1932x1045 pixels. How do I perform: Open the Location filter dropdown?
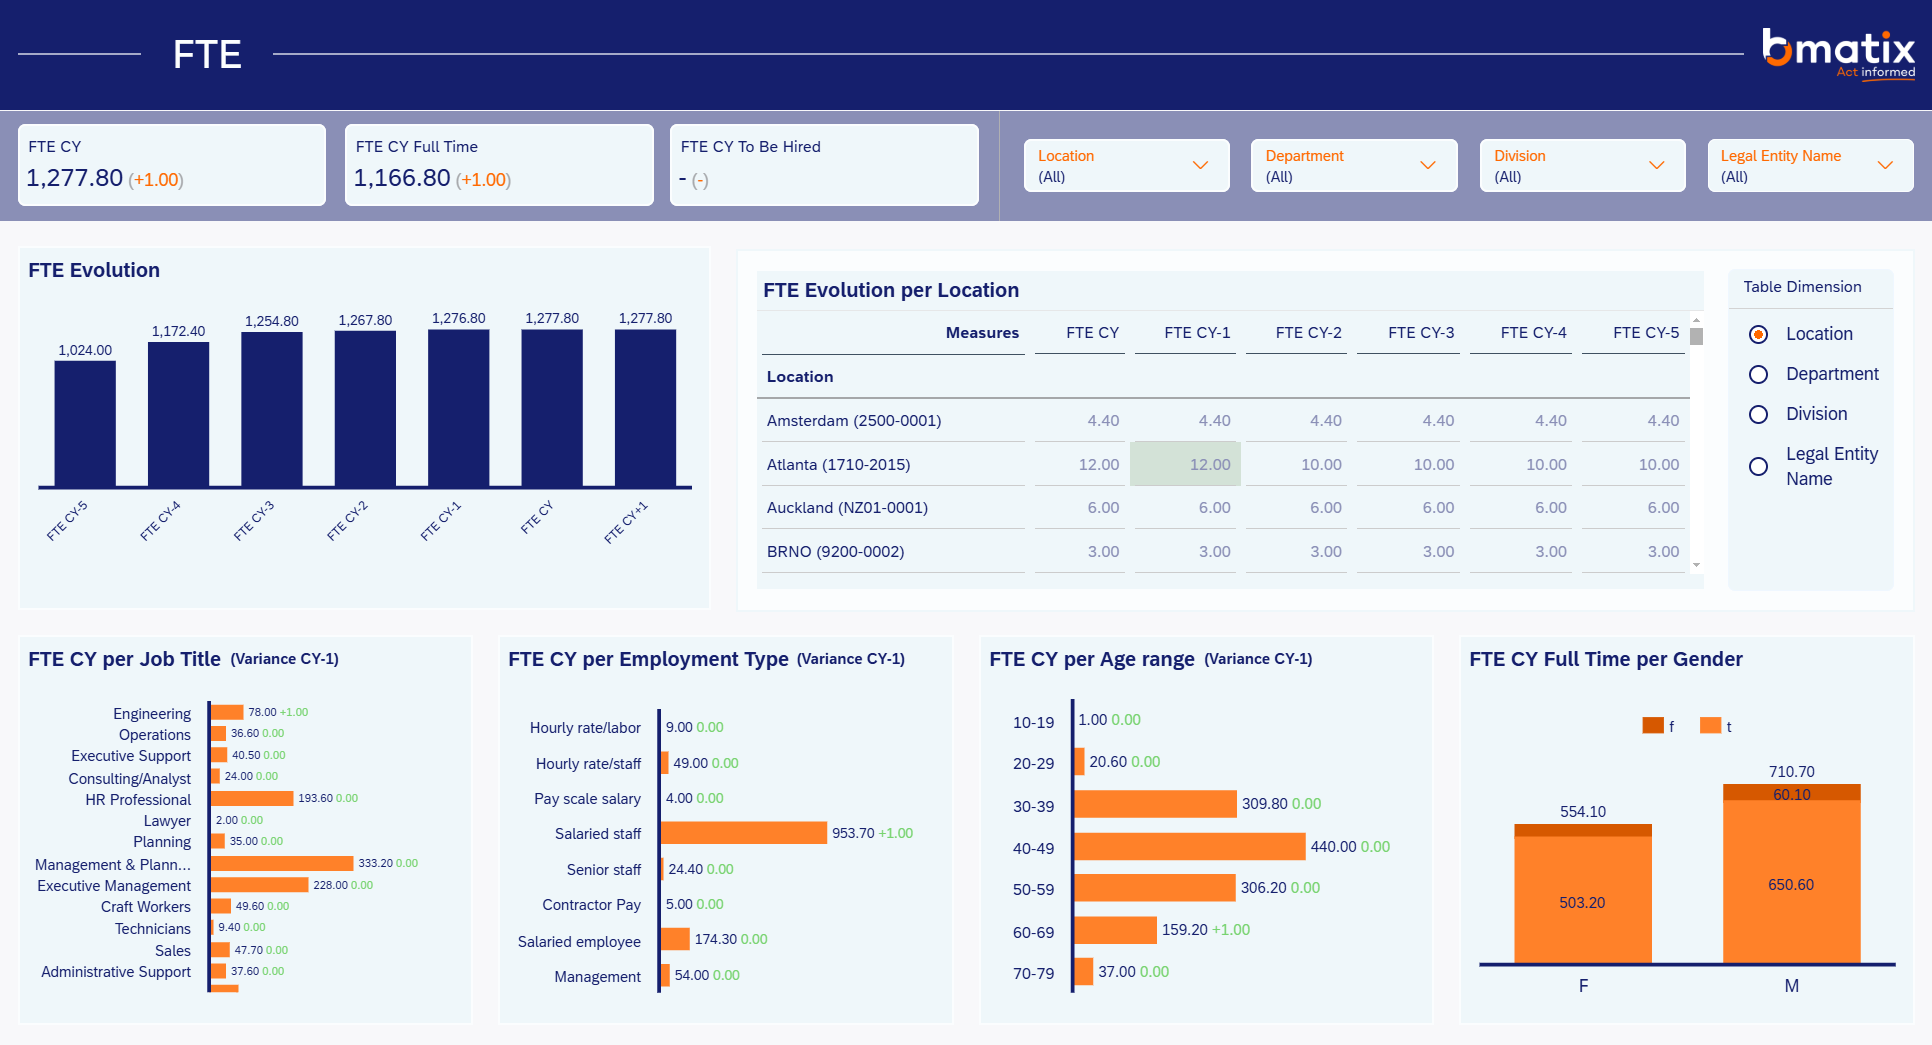1126,166
